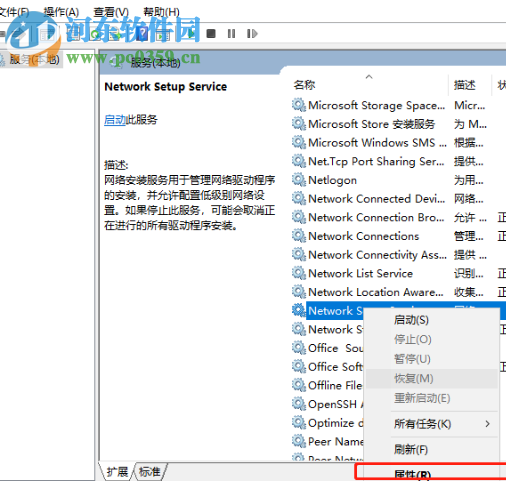
Task: Click gear icon of Microsoft Store 安装服务
Action: pyautogui.click(x=299, y=124)
